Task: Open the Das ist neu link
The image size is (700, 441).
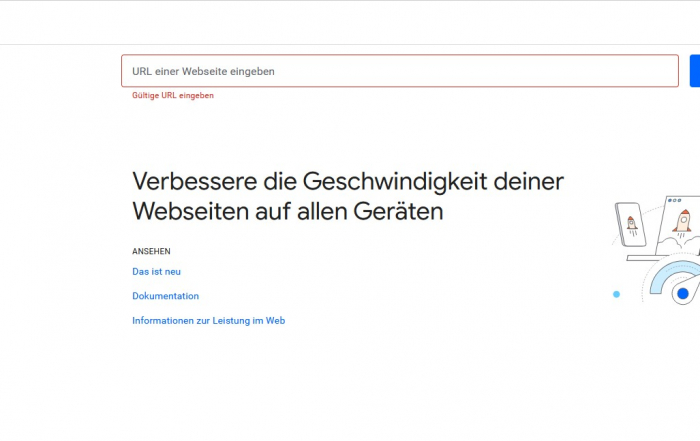Action: [x=156, y=271]
